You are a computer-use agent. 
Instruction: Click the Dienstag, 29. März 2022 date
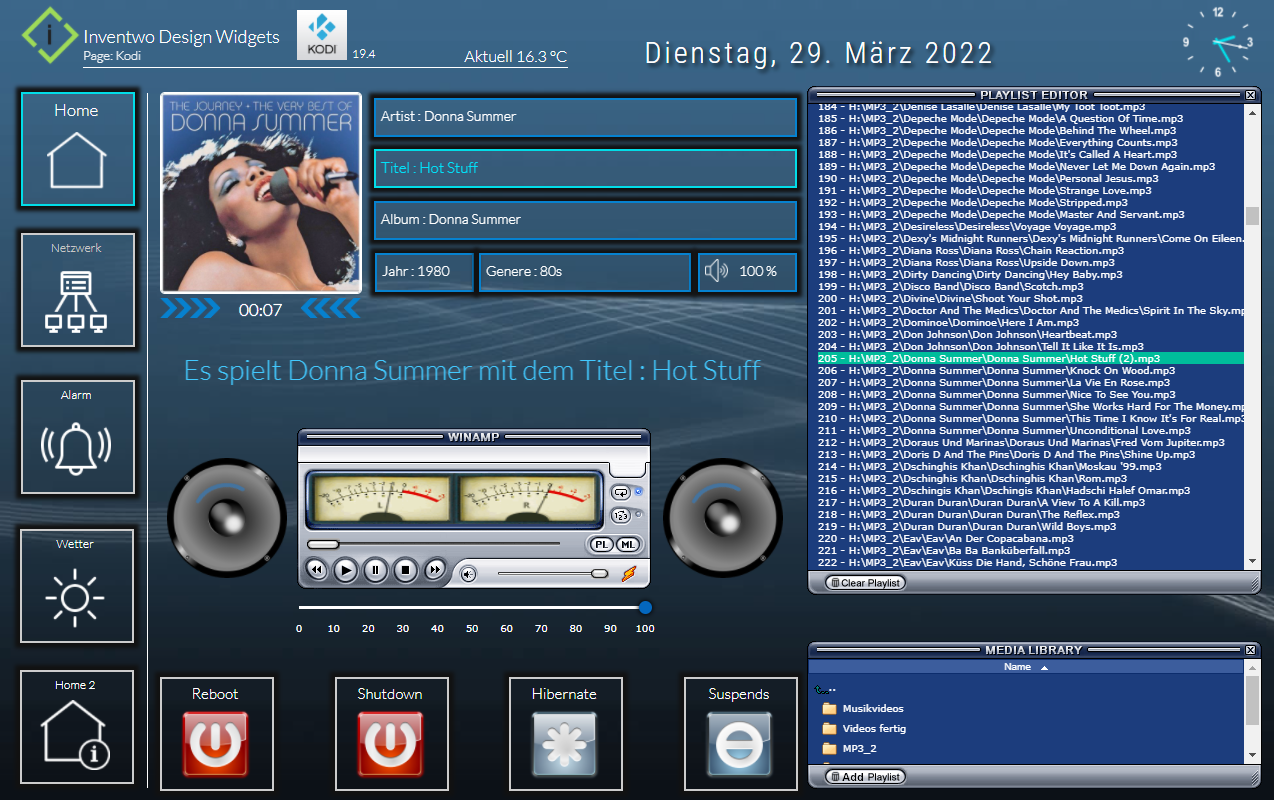[819, 53]
